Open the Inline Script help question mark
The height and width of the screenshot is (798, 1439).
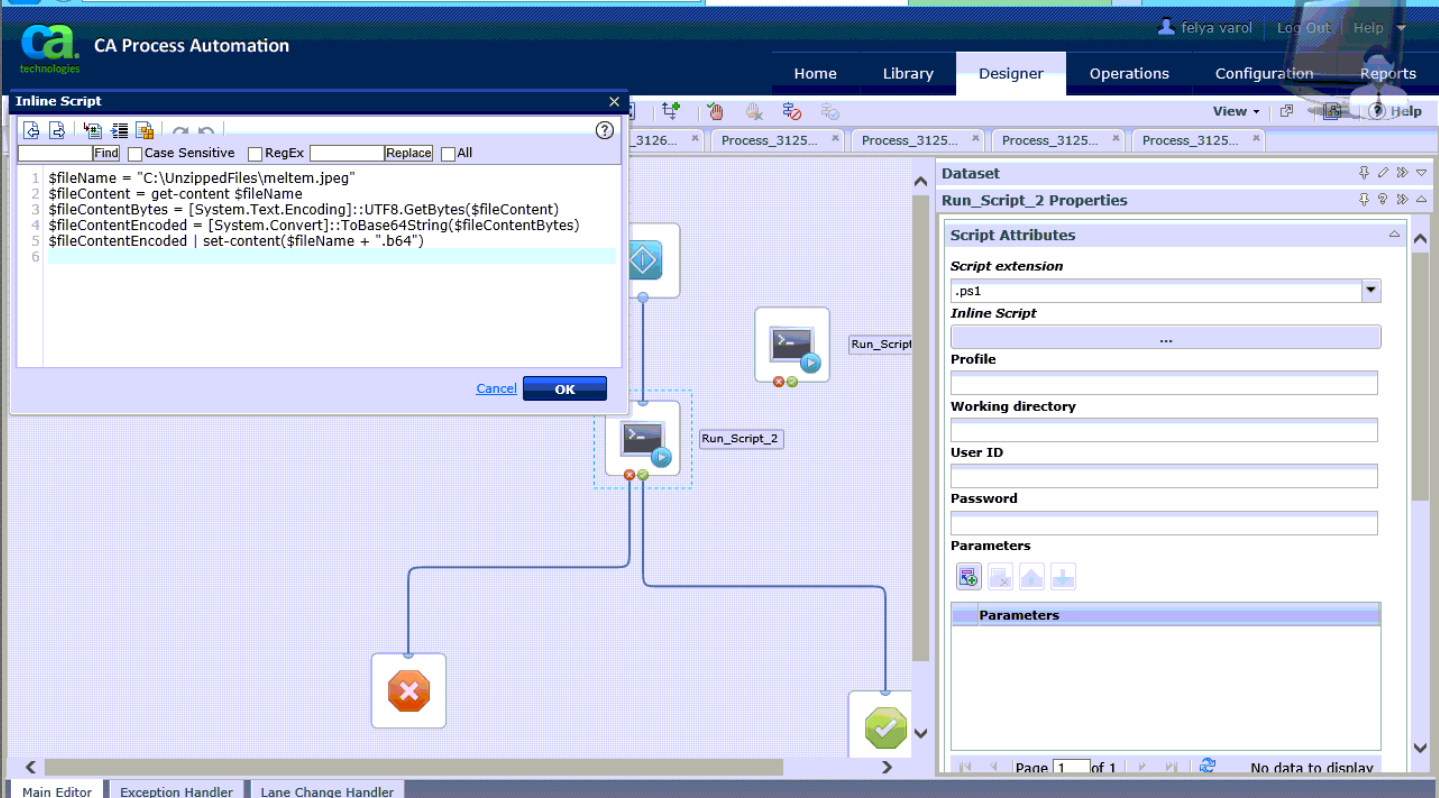click(x=604, y=130)
